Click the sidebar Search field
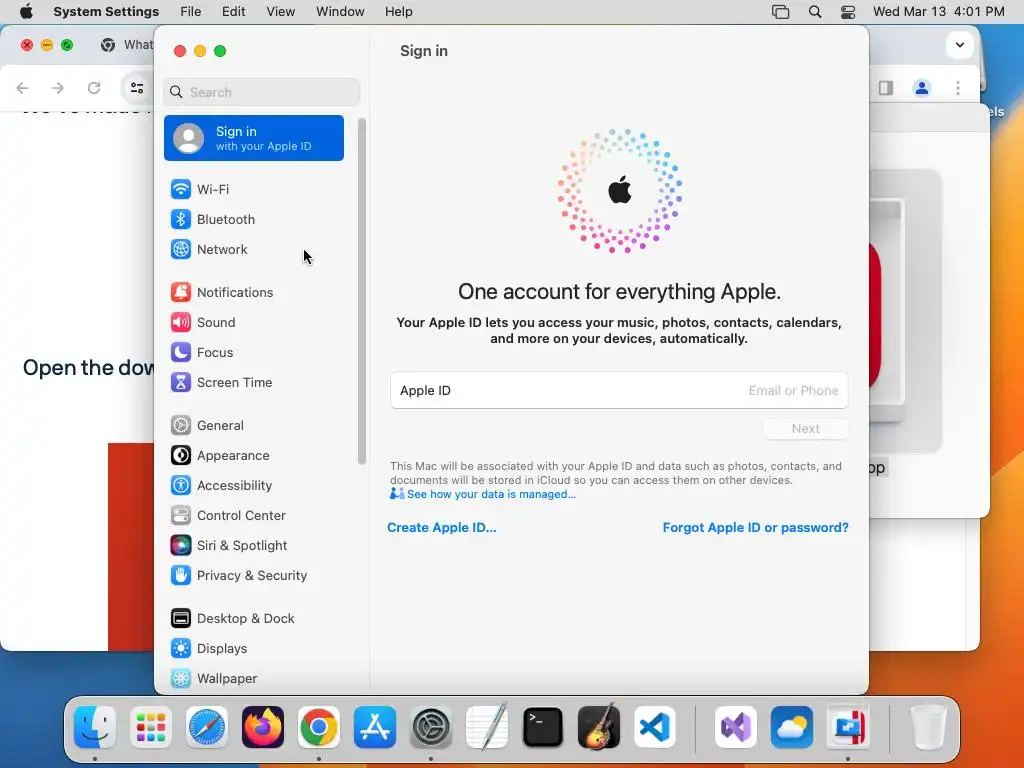1024x768 pixels. (x=261, y=92)
